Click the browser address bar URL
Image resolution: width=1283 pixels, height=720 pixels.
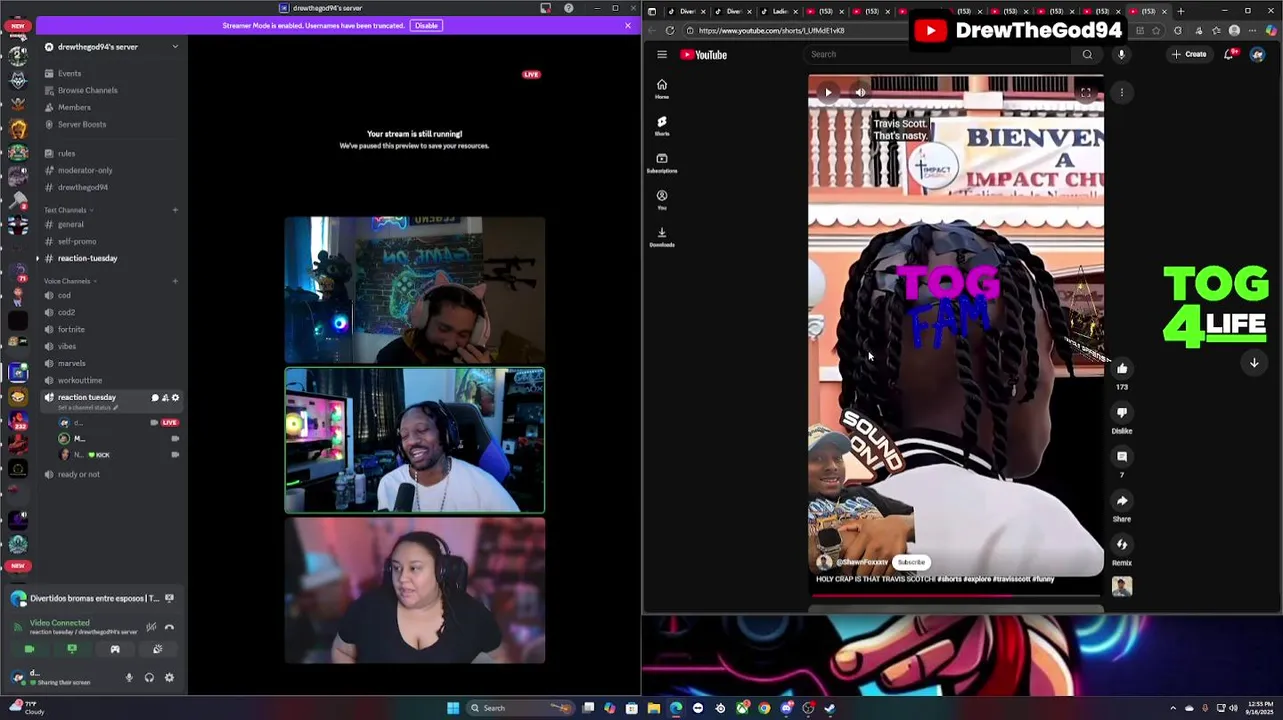tap(771, 31)
